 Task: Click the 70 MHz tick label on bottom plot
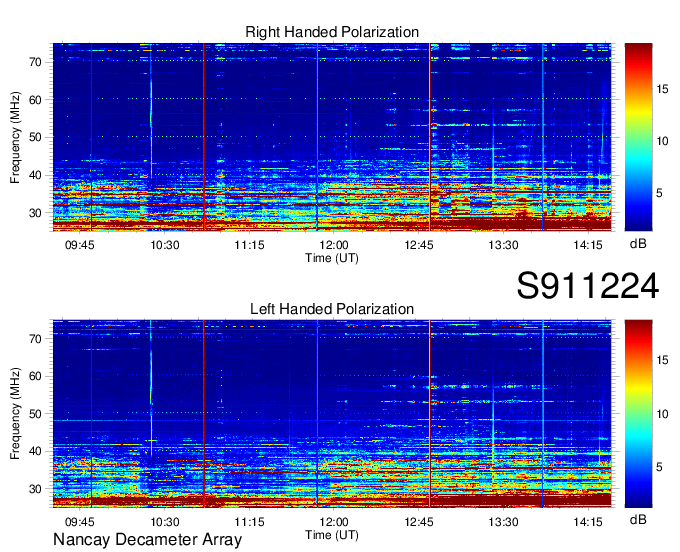[36, 339]
